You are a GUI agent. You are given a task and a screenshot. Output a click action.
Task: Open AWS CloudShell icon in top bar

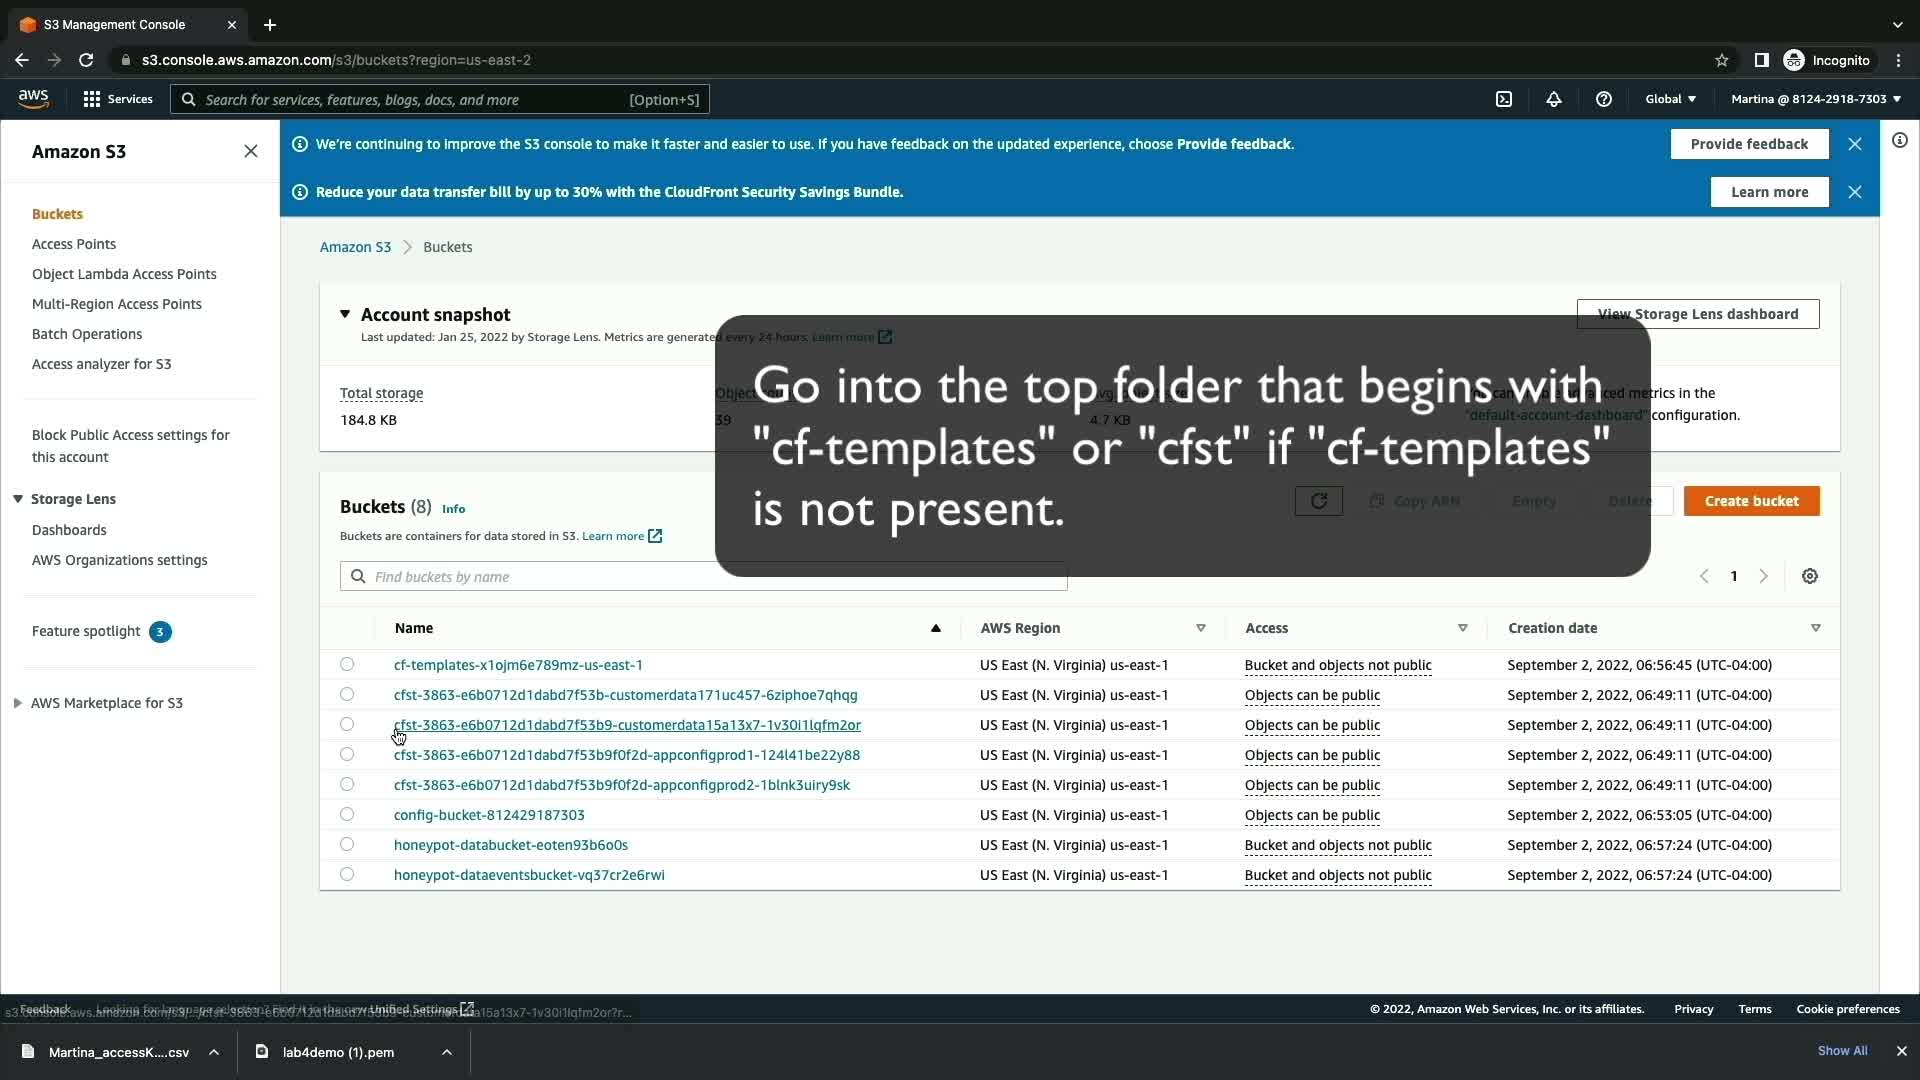(1503, 99)
